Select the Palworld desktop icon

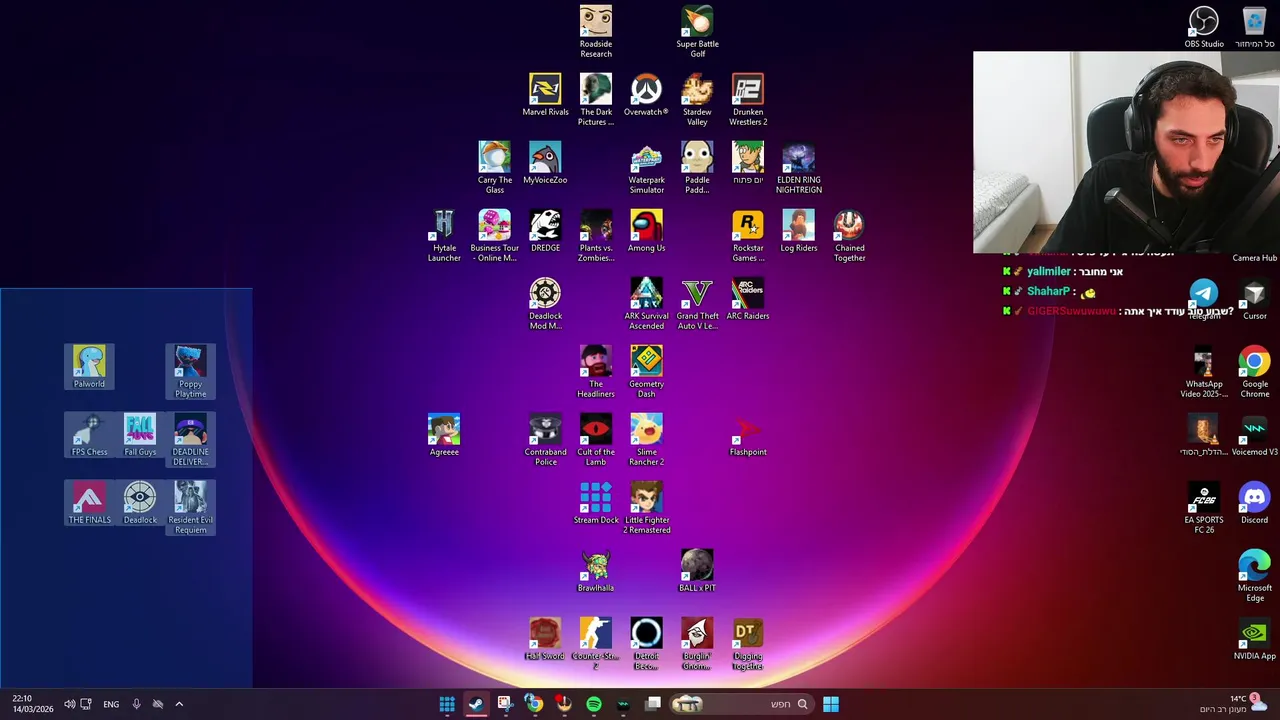point(89,367)
